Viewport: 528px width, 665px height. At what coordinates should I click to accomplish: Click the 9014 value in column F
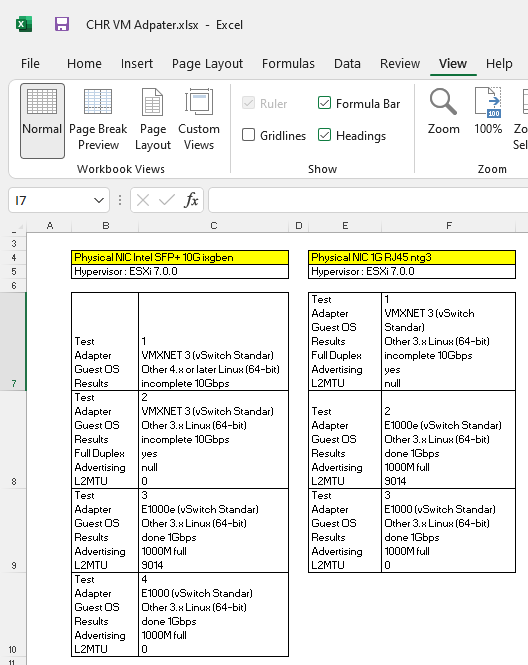click(x=395, y=481)
